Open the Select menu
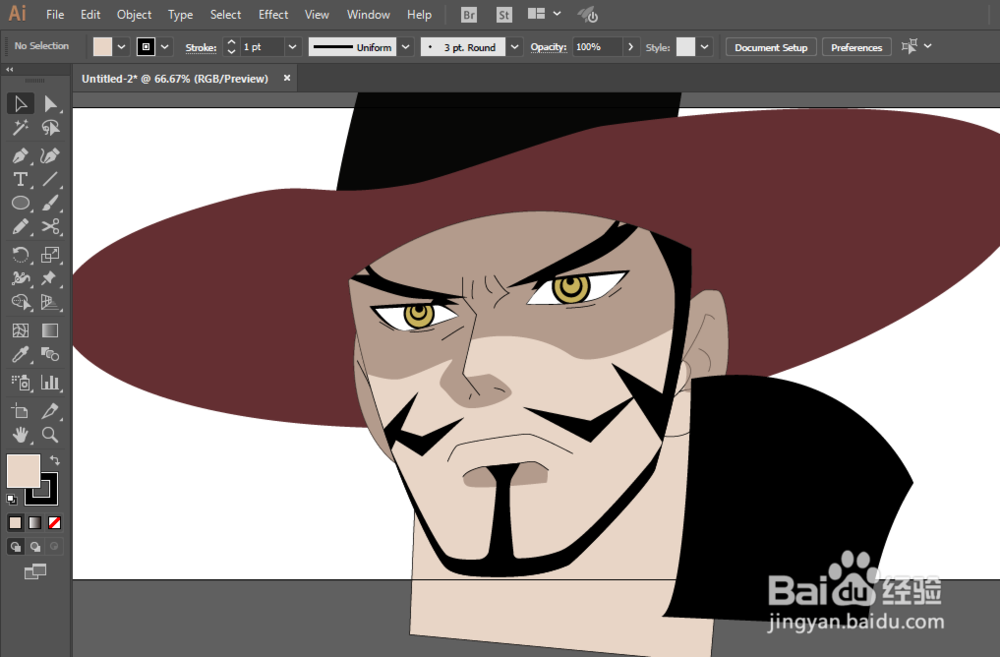 click(226, 15)
